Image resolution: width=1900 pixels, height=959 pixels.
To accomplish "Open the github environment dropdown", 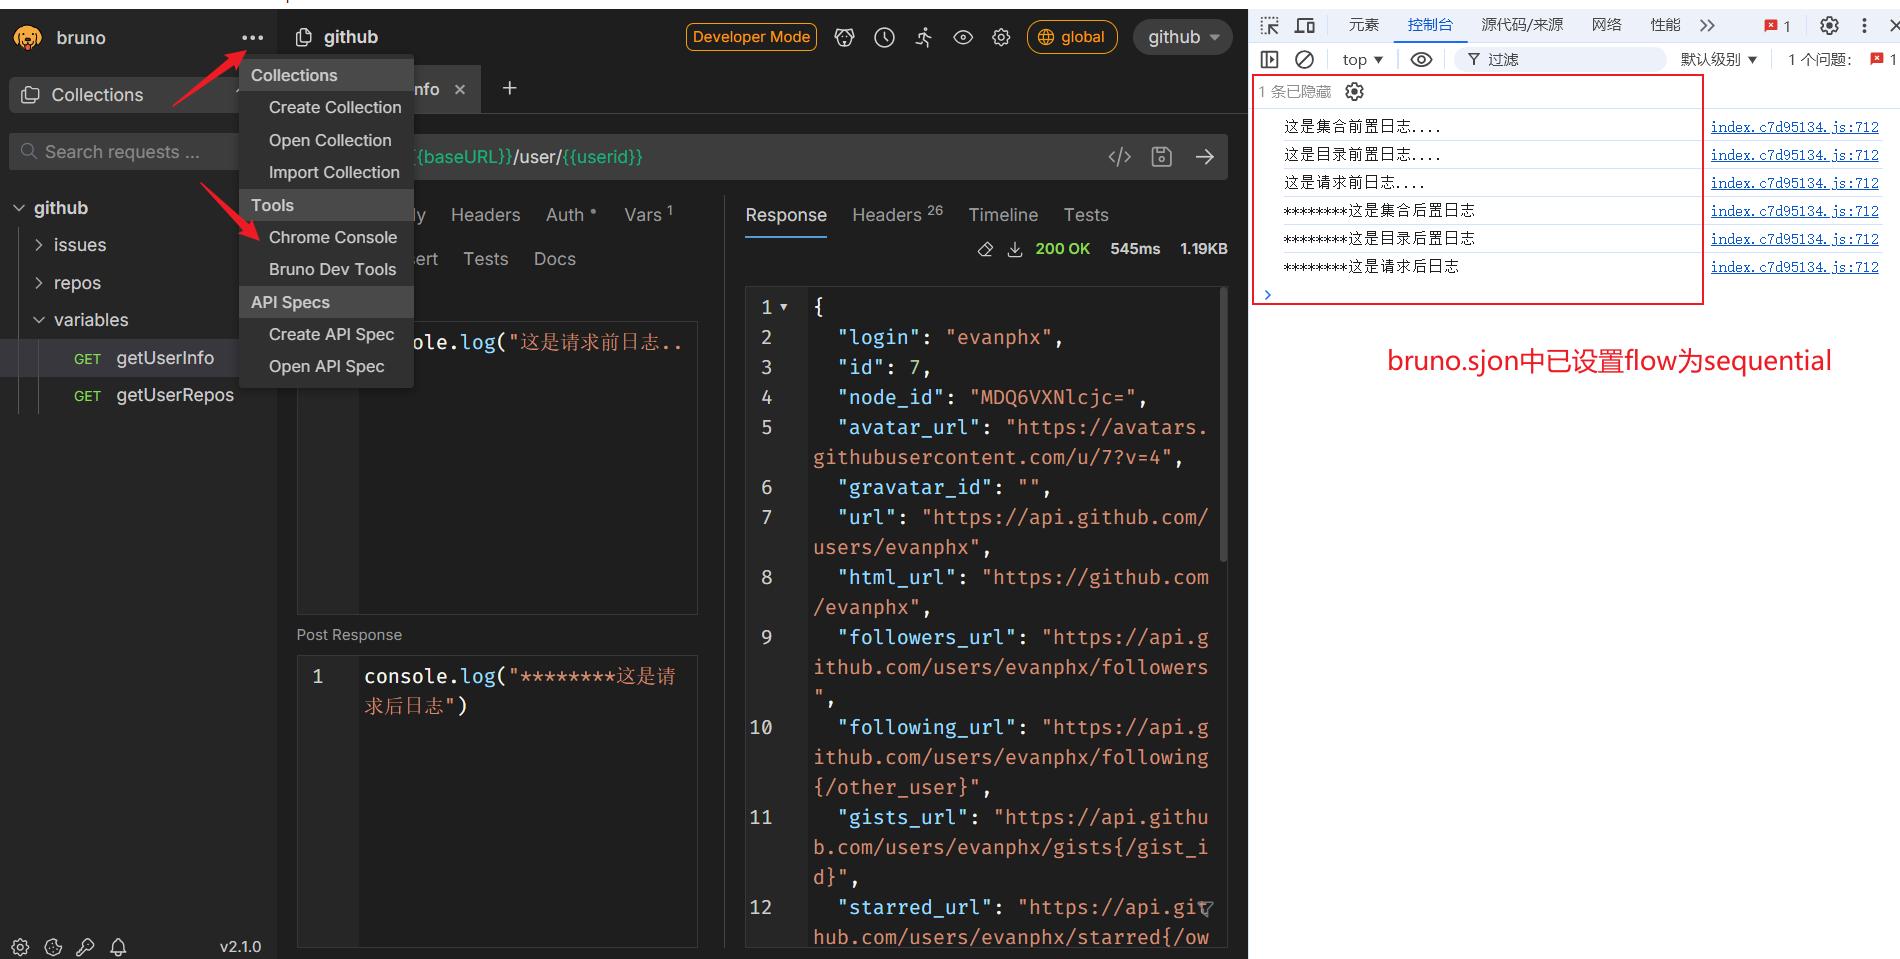I will click(x=1183, y=38).
